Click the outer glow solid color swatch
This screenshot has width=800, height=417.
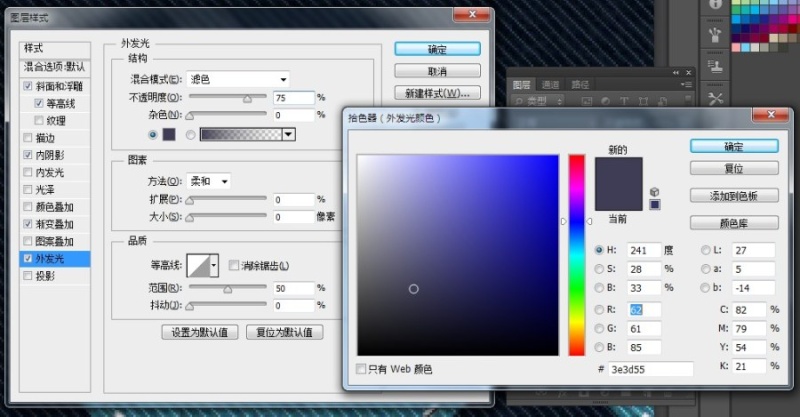click(x=168, y=134)
